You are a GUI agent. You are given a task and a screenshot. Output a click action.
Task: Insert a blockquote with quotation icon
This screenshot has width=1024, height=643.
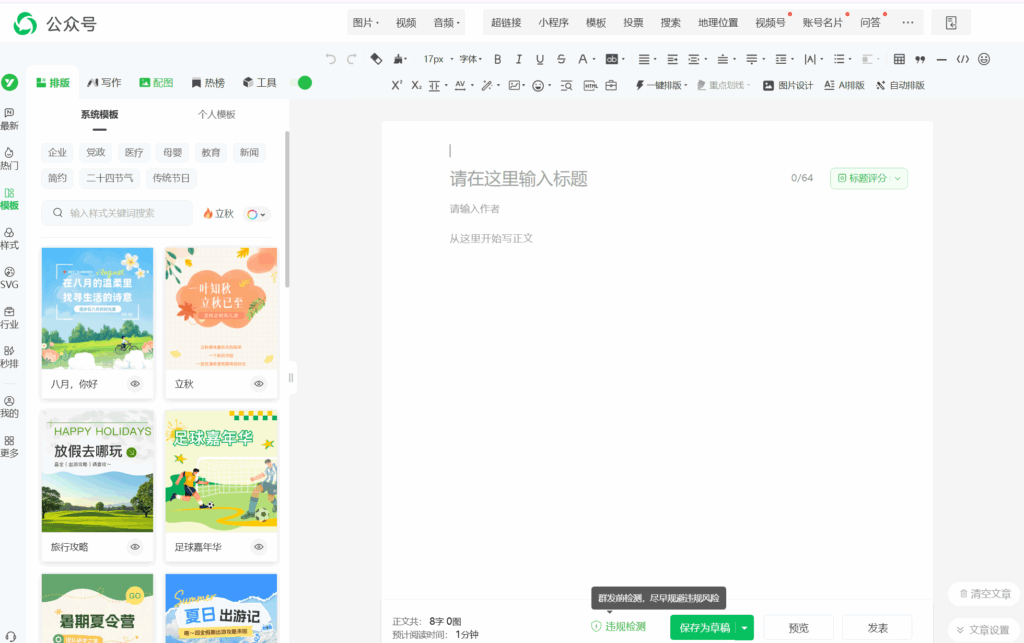coord(920,59)
